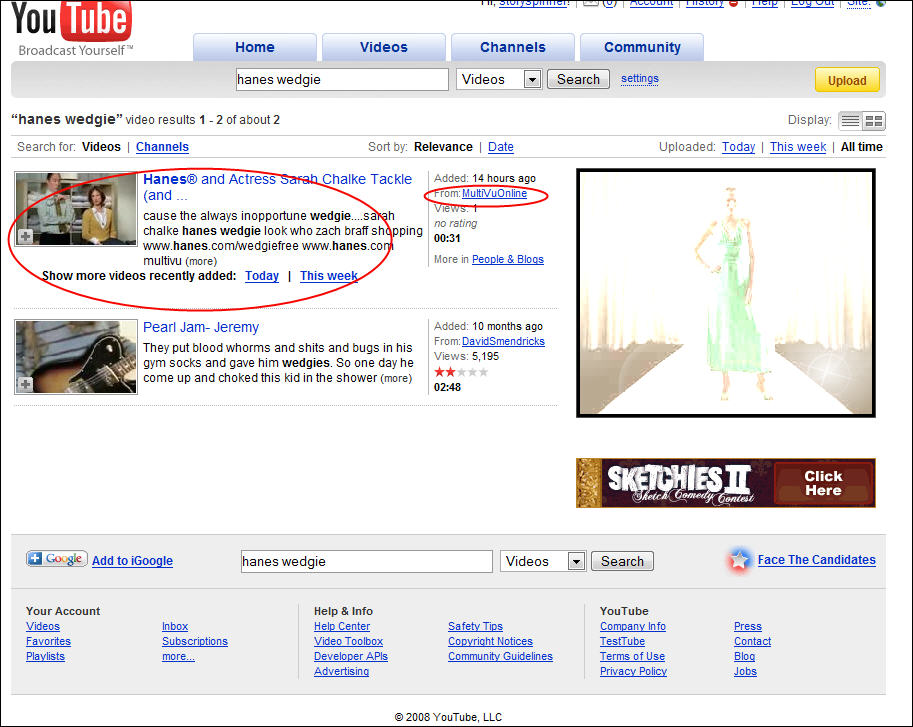Image resolution: width=913 pixels, height=727 pixels.
Task: Expand (more) on Hanes video description
Action: [x=201, y=261]
